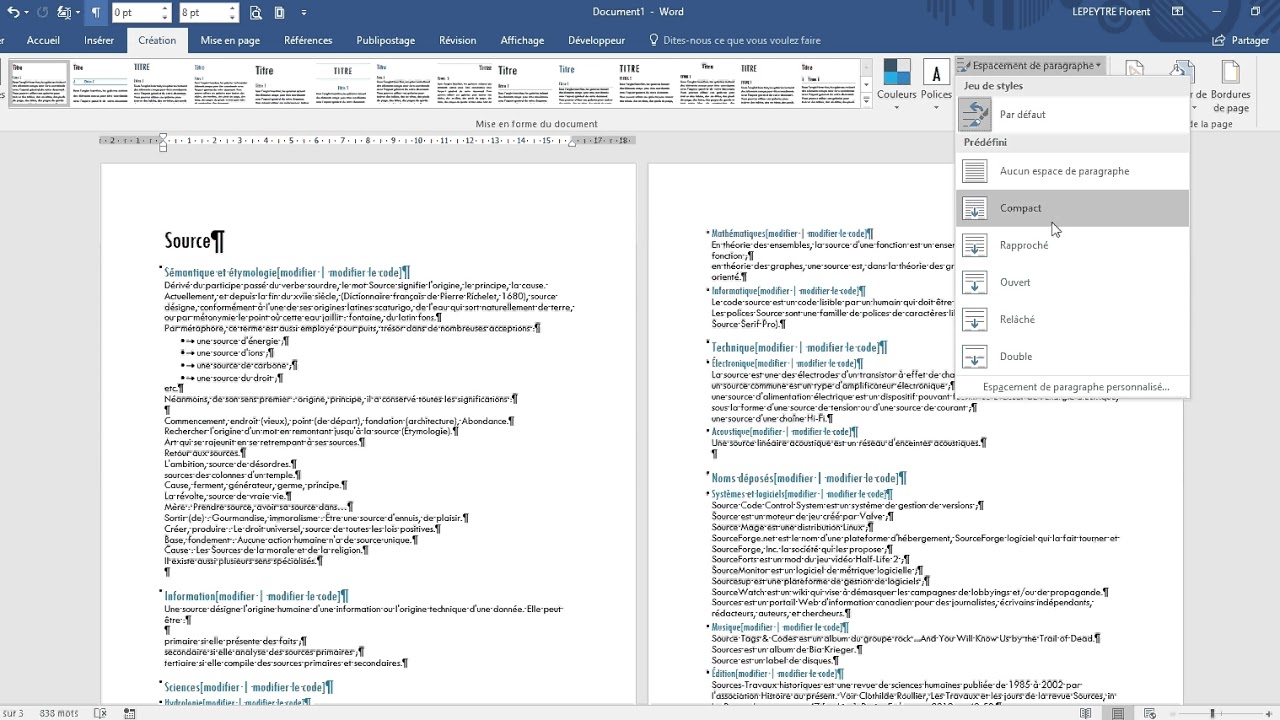The width and height of the screenshot is (1280, 720).
Task: Switch to Print Layout view icon
Action: (1120, 713)
